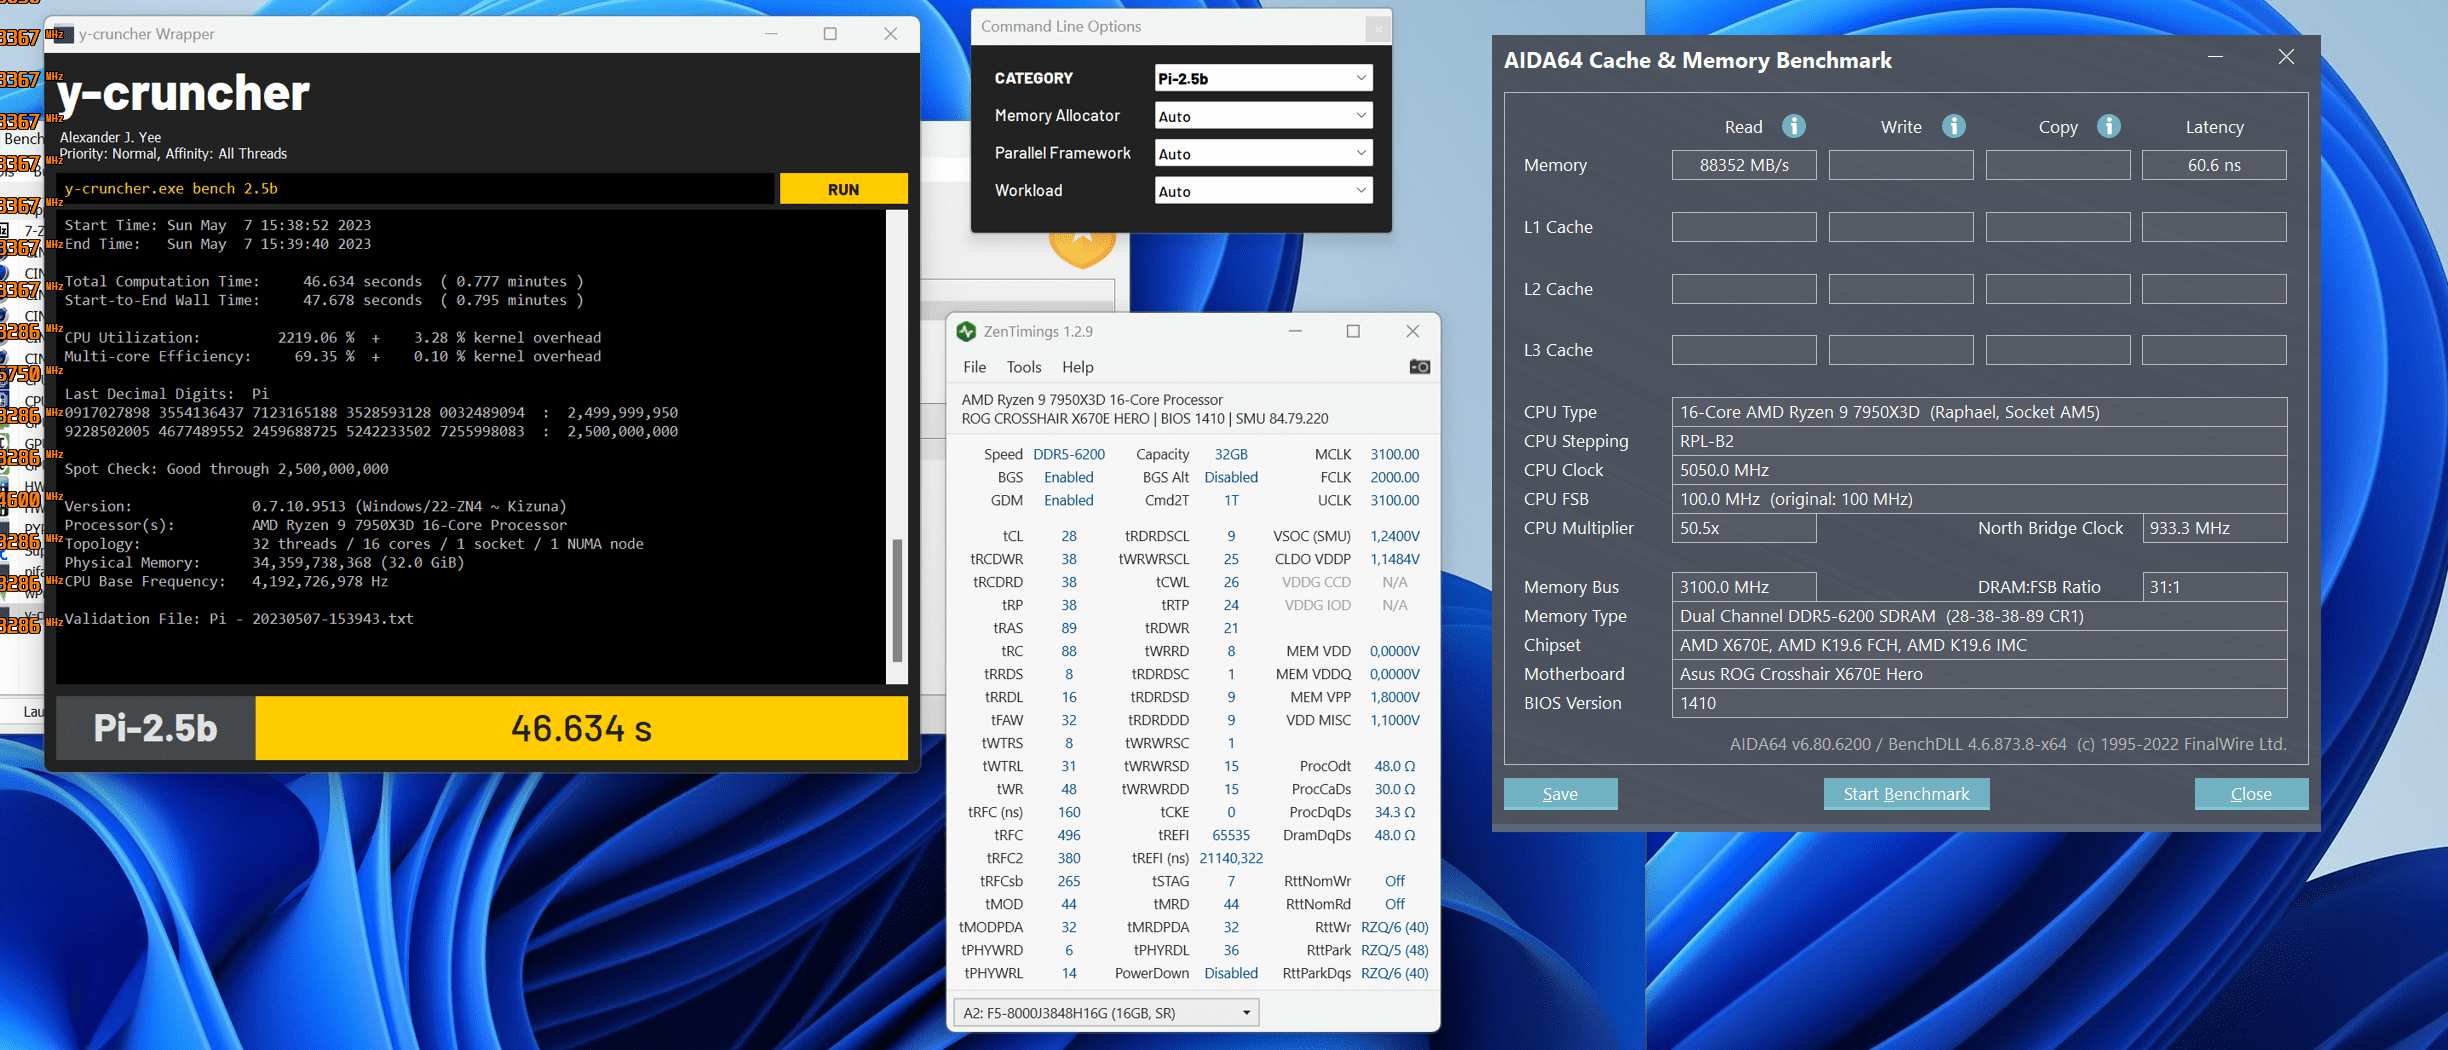
Task: Click the L3 Cache Latency result field
Action: [2214, 350]
